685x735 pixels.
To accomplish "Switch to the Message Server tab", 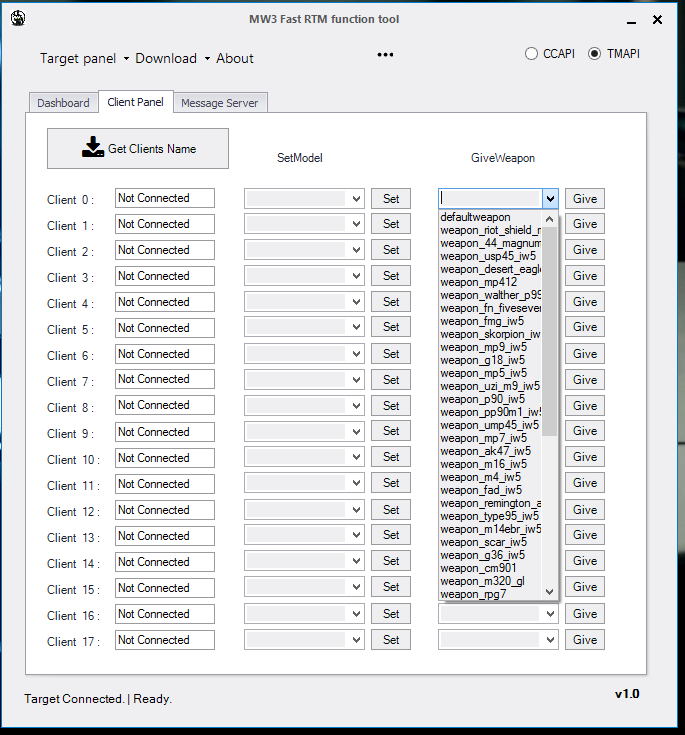I will click(220, 103).
